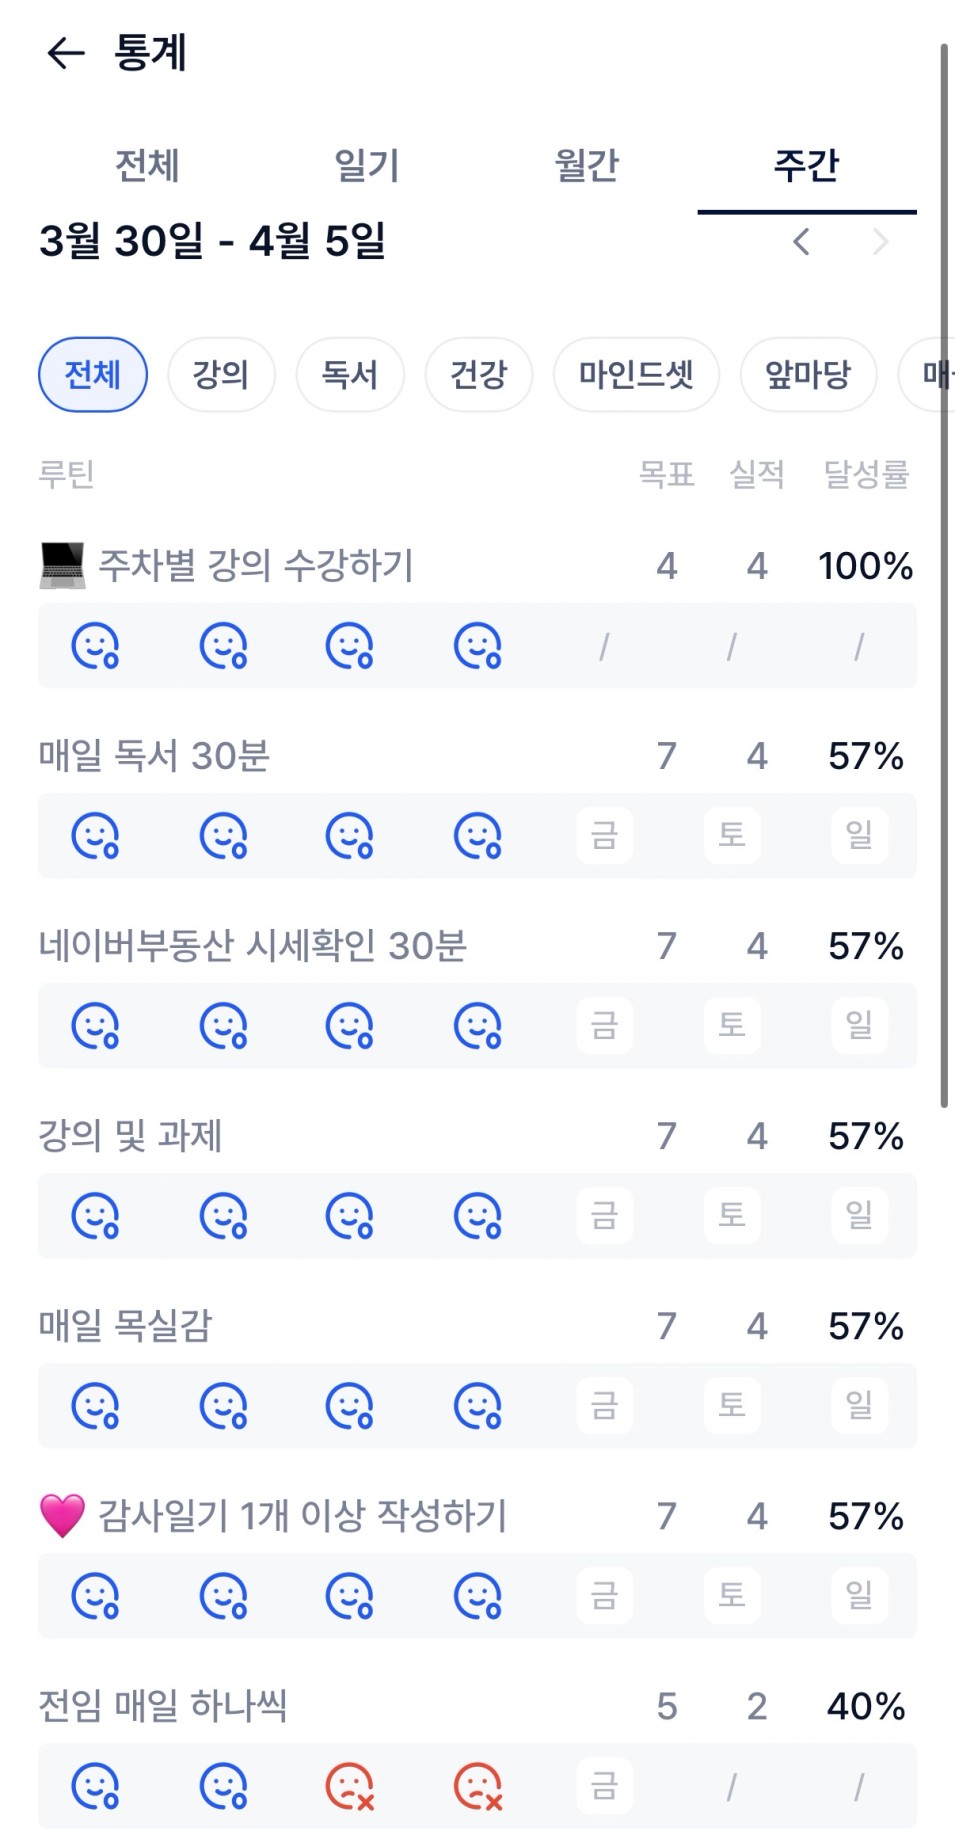Select the 주간 tab
Screen dimensions: 955x1835
click(x=806, y=166)
